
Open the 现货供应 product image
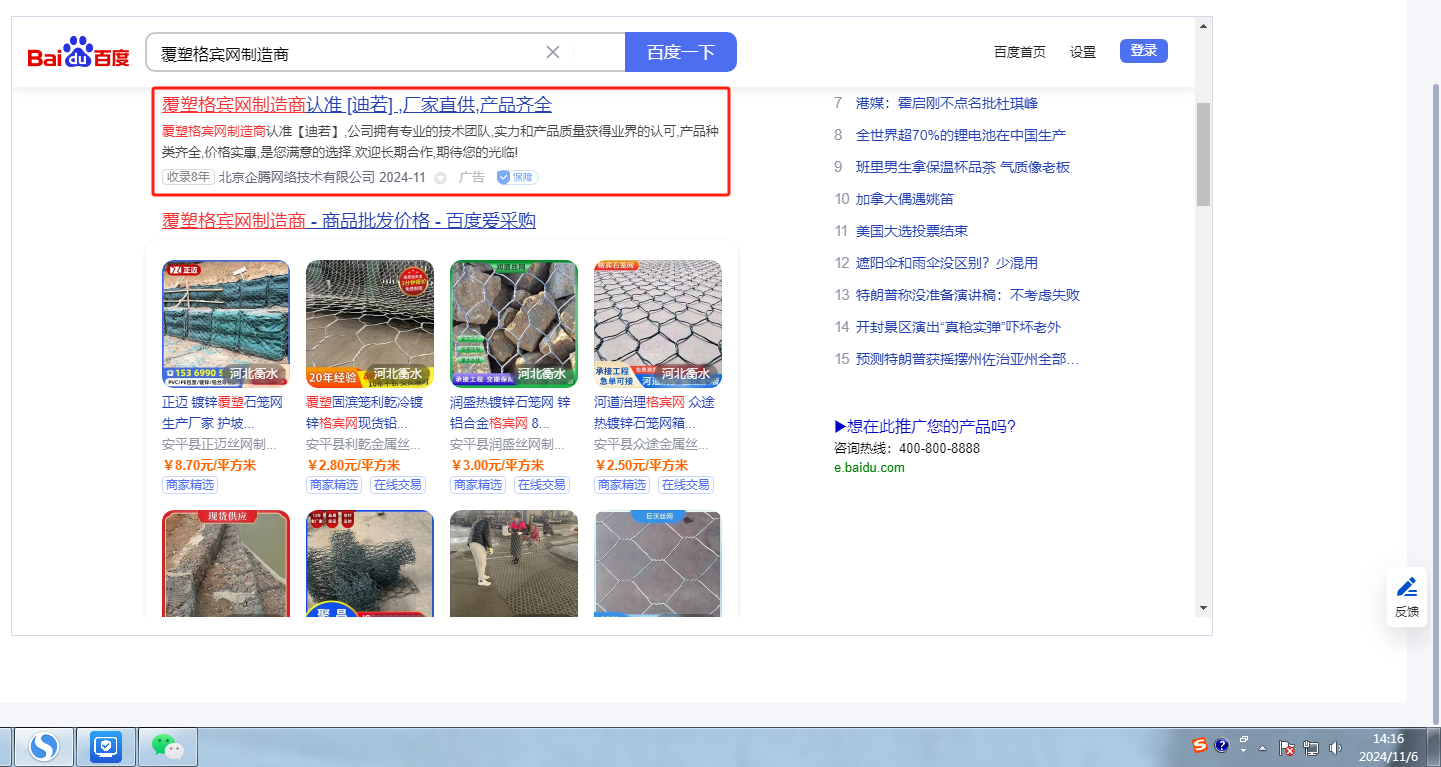pyautogui.click(x=226, y=564)
